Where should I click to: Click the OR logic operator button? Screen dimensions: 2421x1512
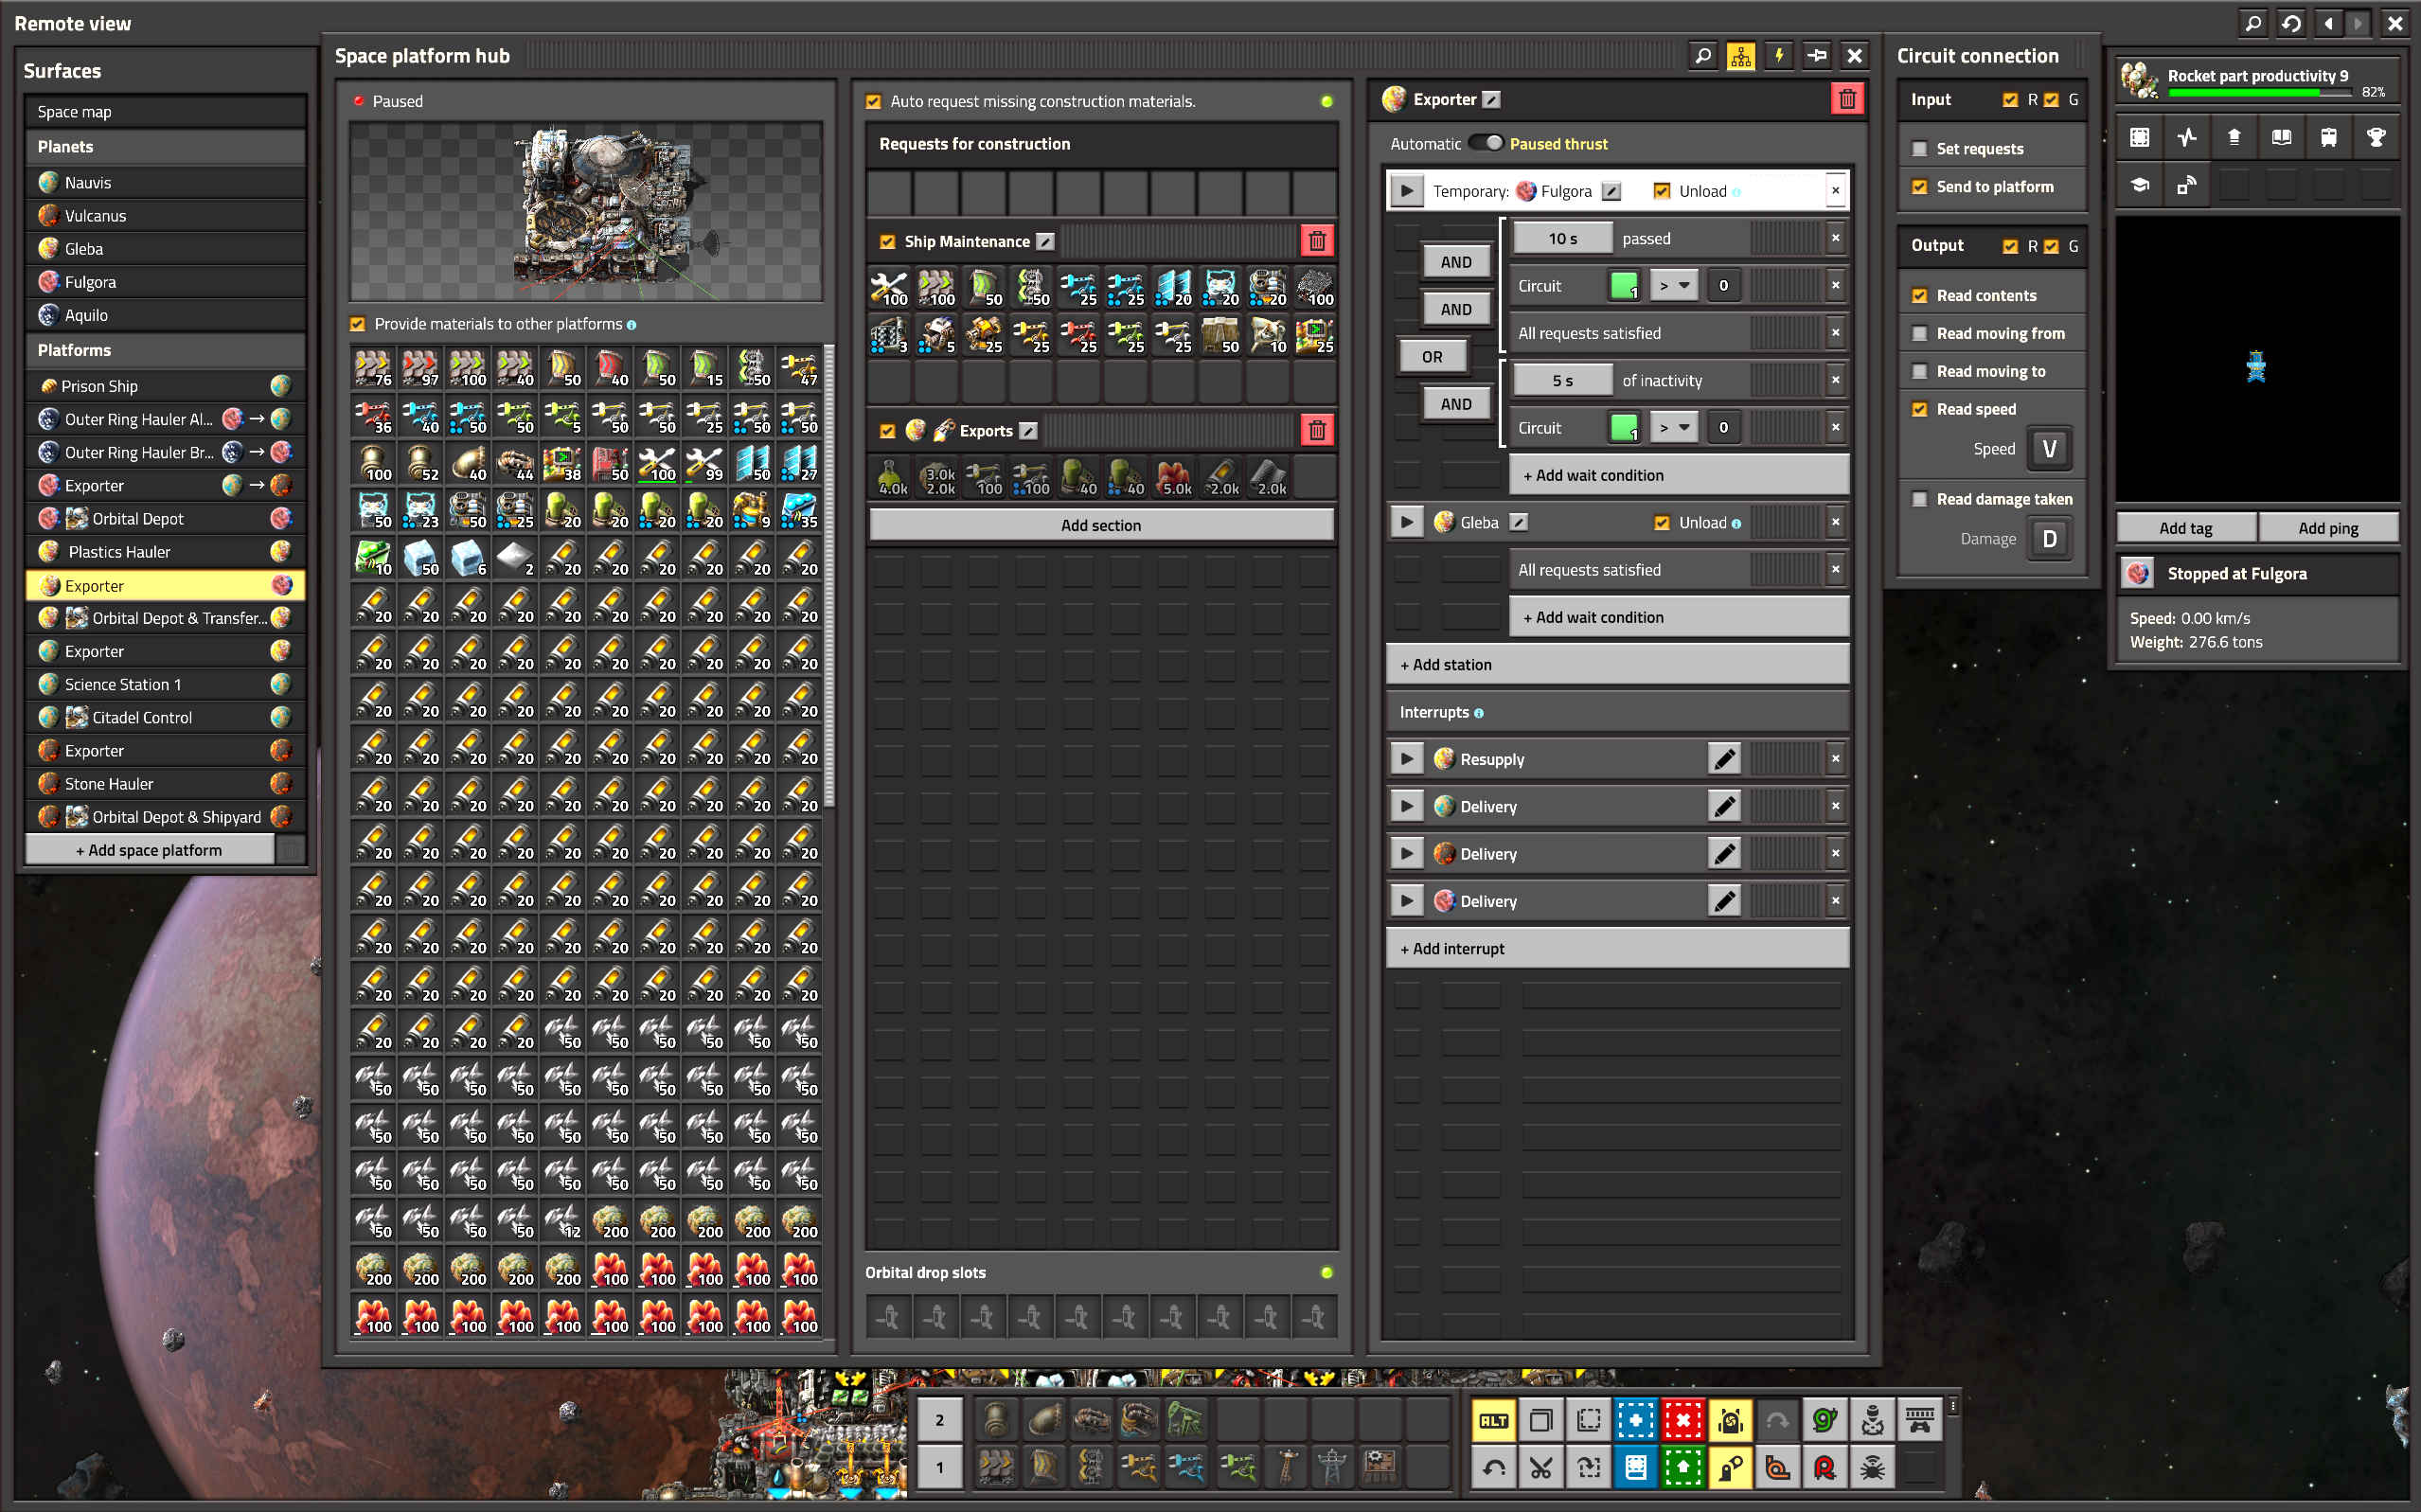tap(1432, 356)
